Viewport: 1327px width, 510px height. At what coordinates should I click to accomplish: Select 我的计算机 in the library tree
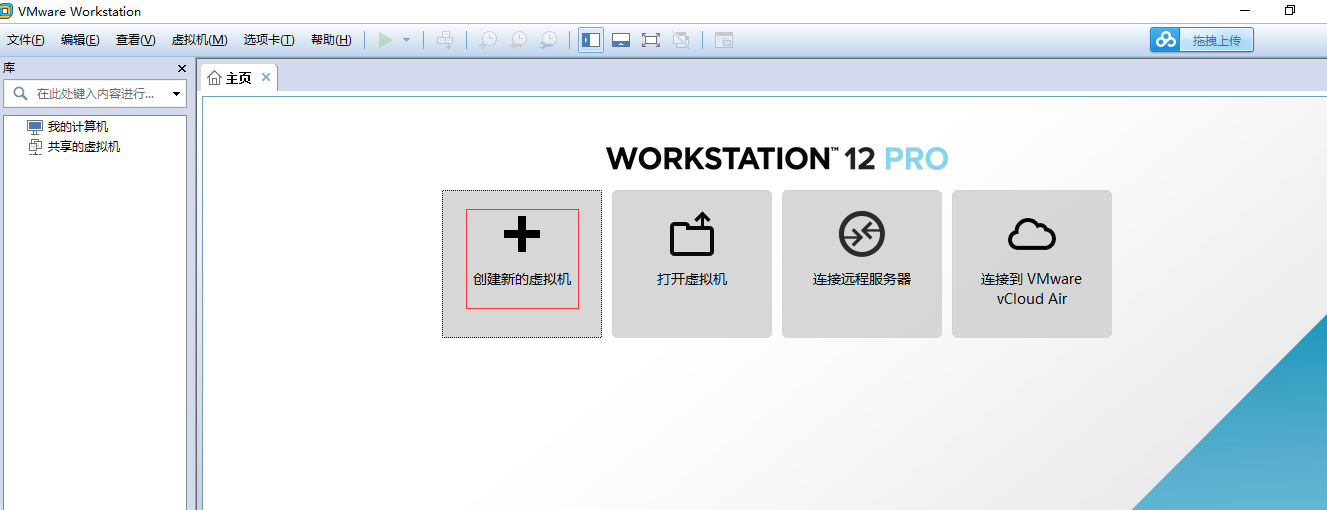(x=77, y=127)
